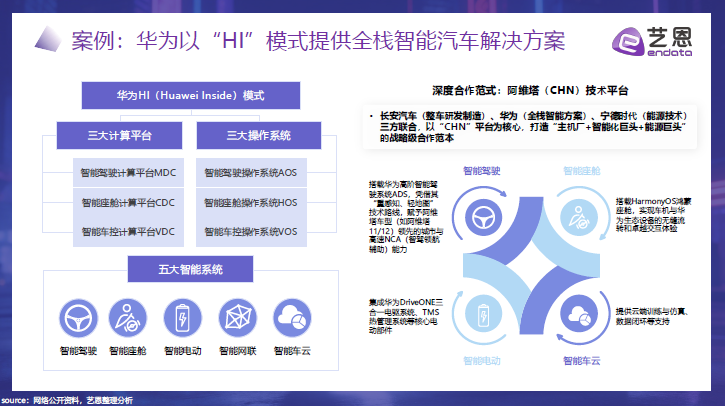Select the 华为HI (Huawei Inside) 模式 box
This screenshot has width=725, height=406.
pos(191,96)
